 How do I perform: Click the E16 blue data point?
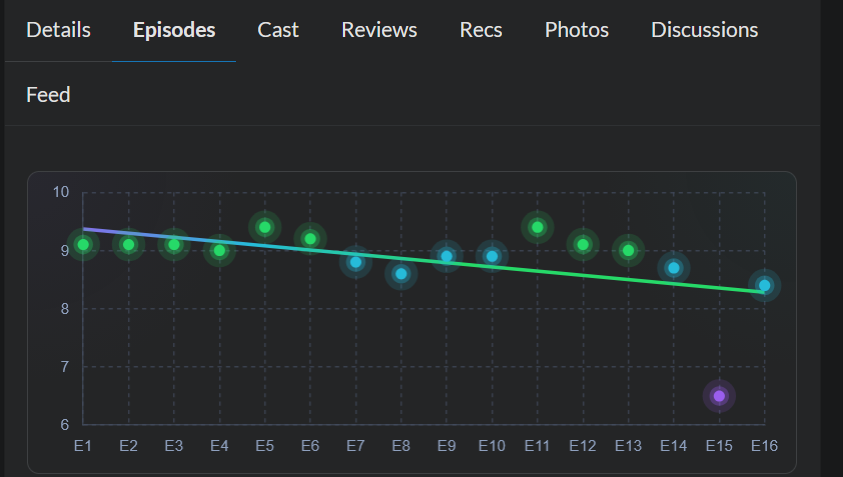tap(765, 286)
